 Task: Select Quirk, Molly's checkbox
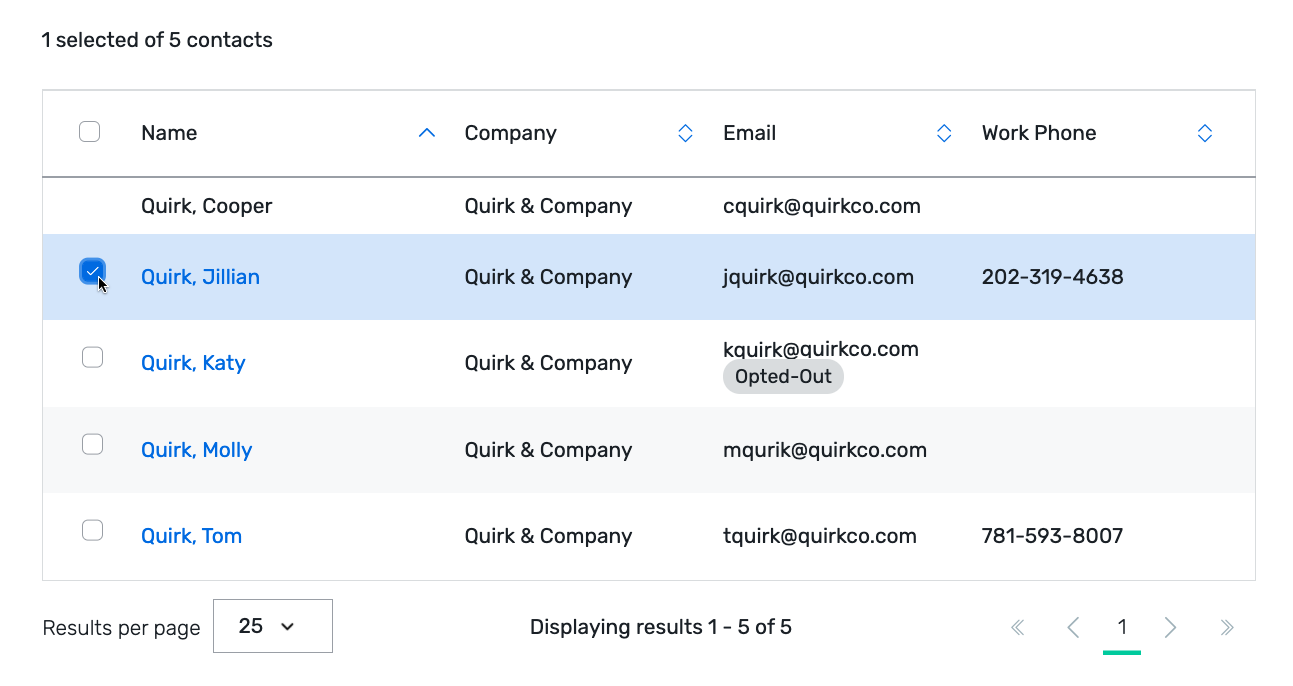click(x=92, y=443)
